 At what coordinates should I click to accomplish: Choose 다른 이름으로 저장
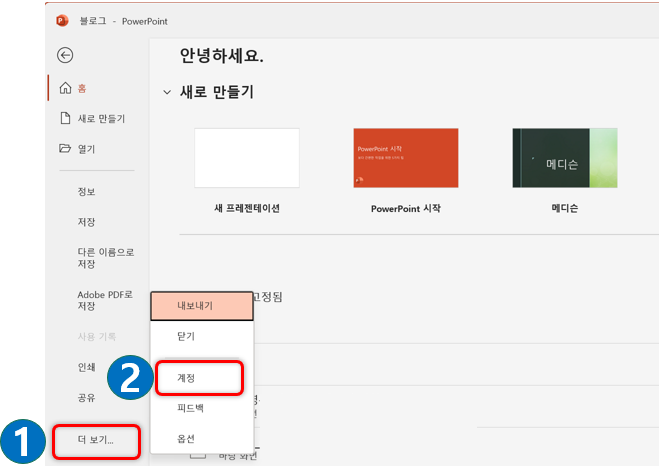click(105, 258)
